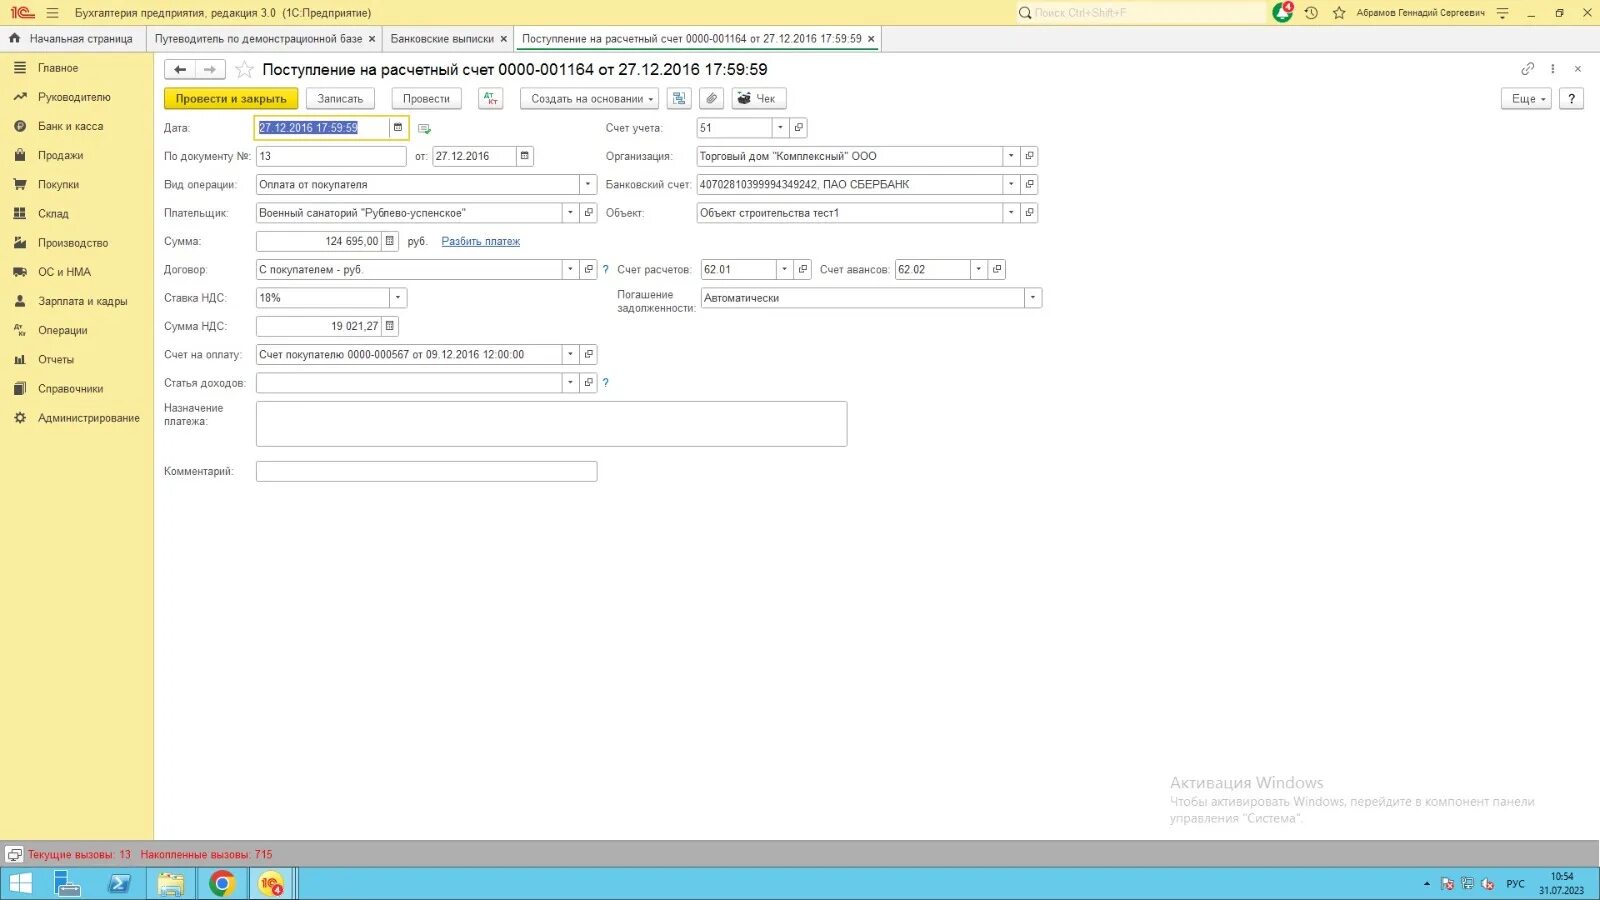Click the Текущие вызовы status bar icon
This screenshot has width=1600, height=900.
point(14,855)
